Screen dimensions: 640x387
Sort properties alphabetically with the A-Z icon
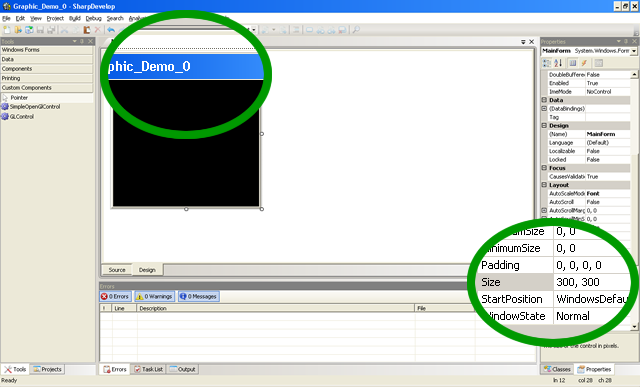click(558, 63)
